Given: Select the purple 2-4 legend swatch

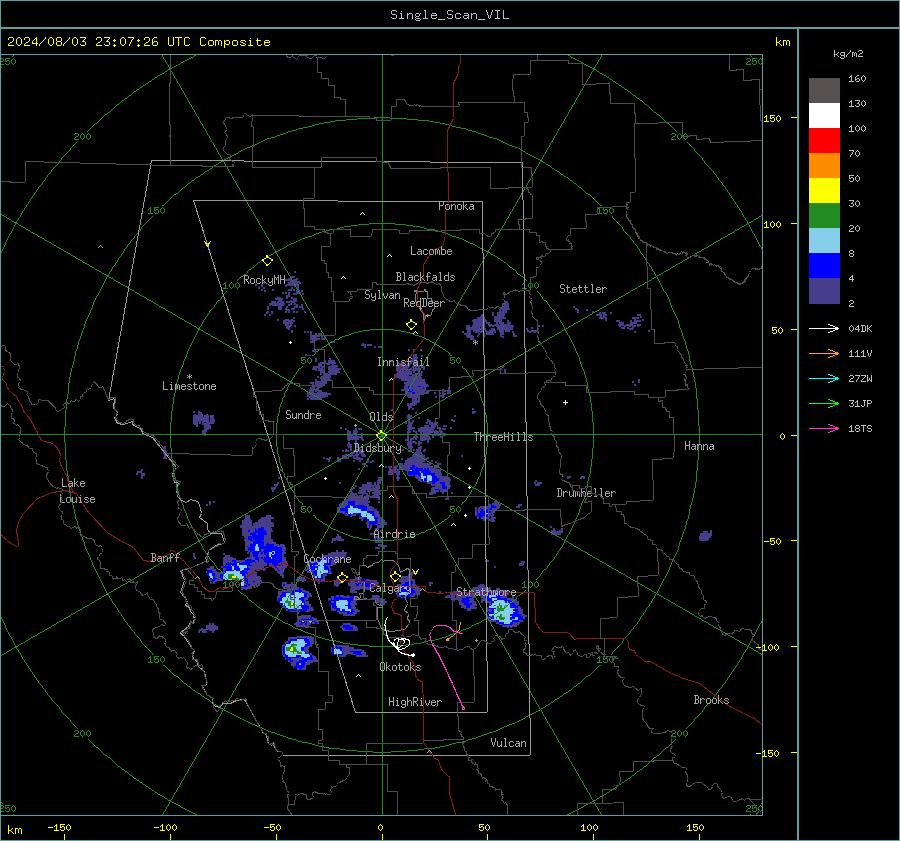Looking at the screenshot, I should point(824,290).
